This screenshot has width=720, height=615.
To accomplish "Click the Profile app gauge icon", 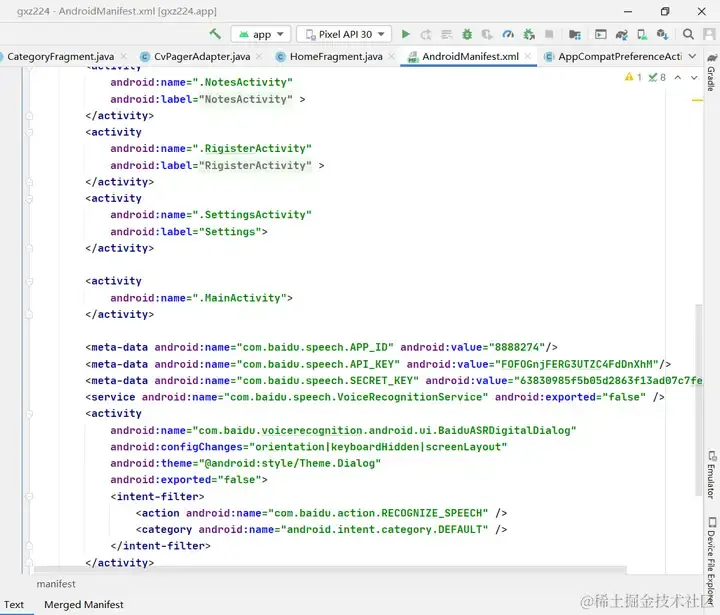I will [x=508, y=34].
